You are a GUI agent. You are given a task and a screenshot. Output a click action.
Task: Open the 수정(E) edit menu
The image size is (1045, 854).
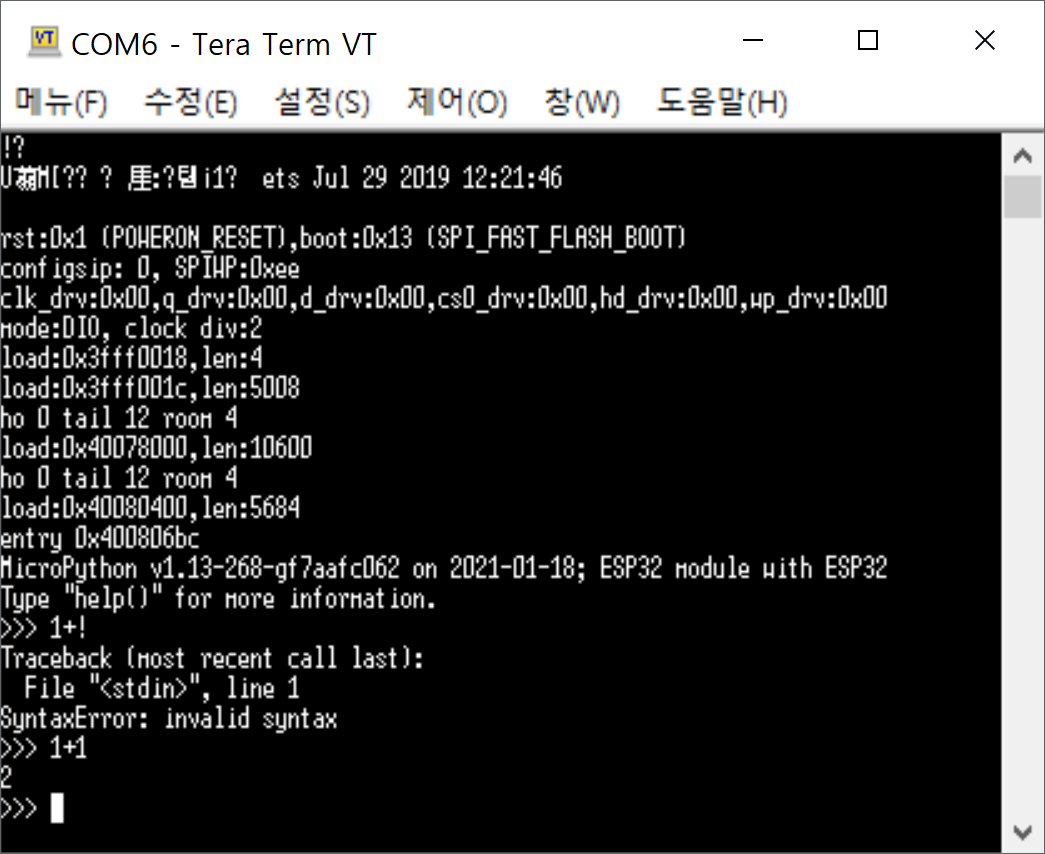pyautogui.click(x=191, y=102)
